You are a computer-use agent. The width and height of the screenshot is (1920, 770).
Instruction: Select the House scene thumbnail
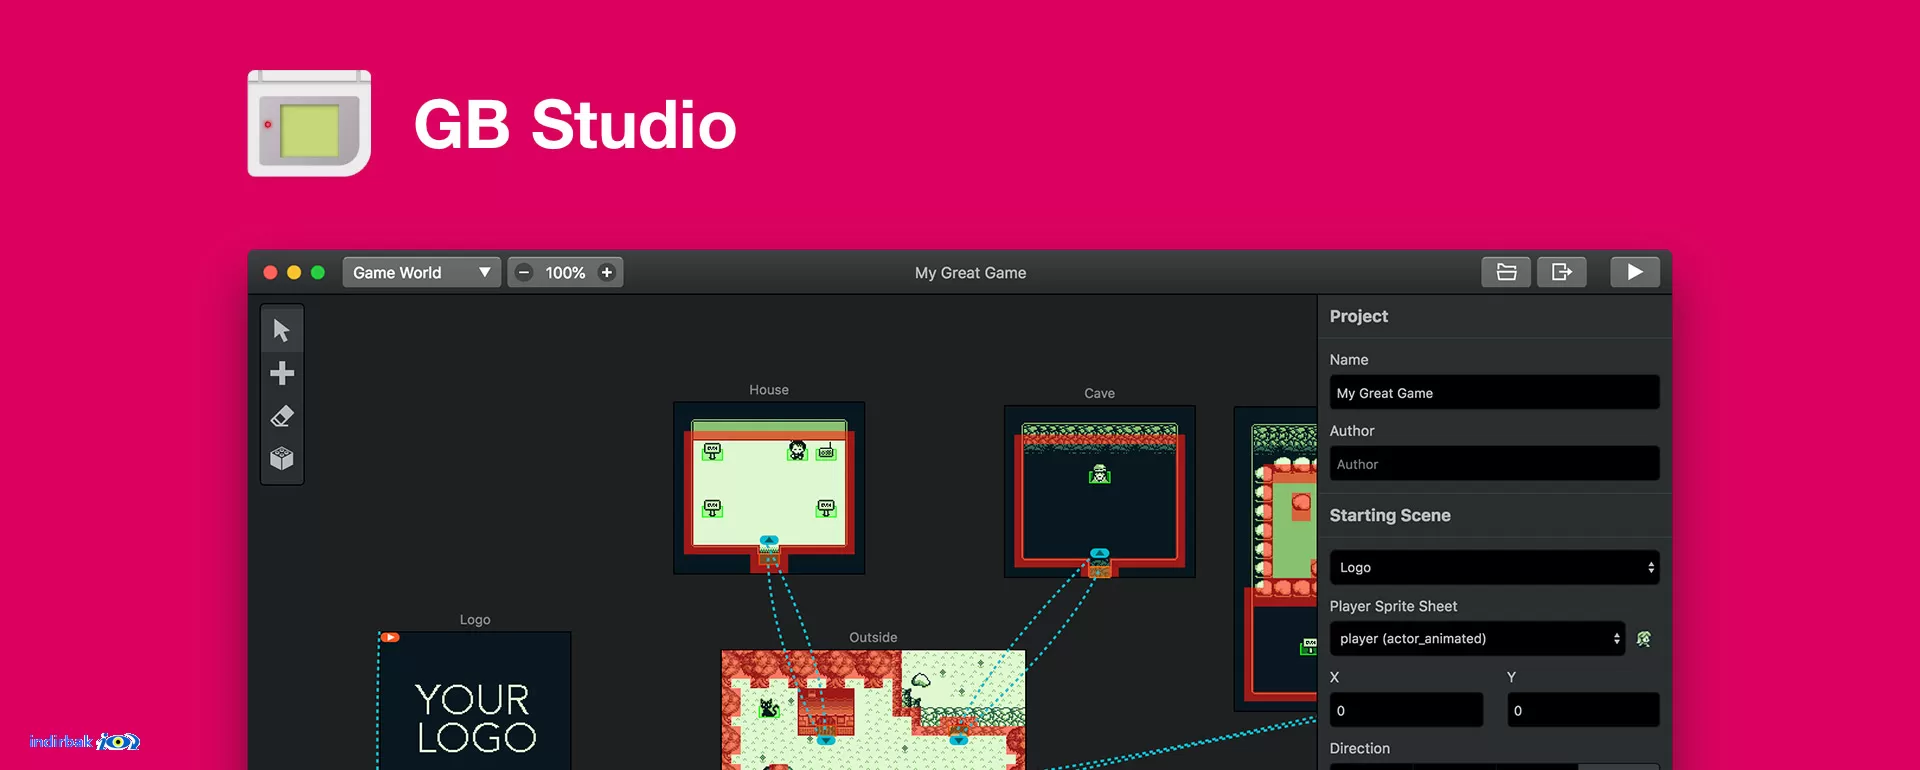pyautogui.click(x=769, y=488)
